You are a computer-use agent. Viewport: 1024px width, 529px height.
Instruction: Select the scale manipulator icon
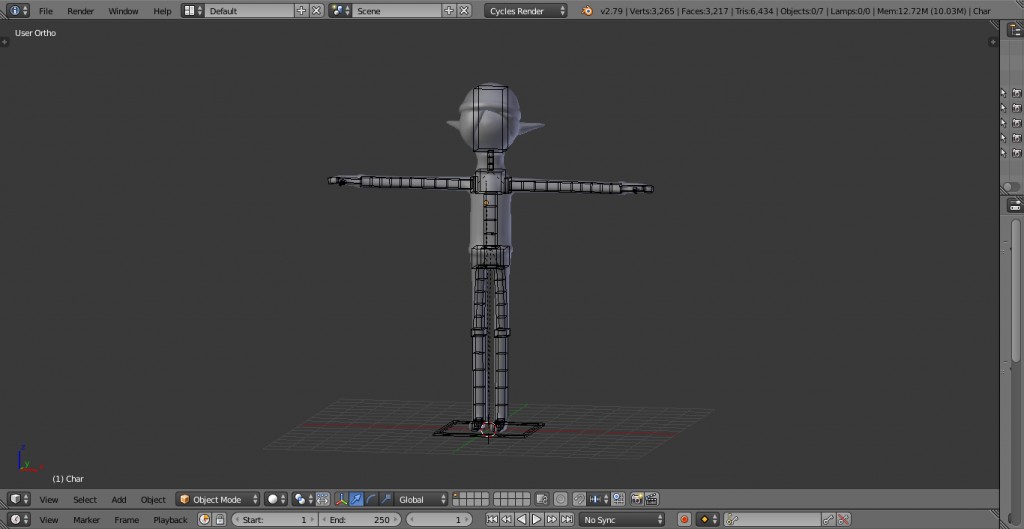click(386, 499)
